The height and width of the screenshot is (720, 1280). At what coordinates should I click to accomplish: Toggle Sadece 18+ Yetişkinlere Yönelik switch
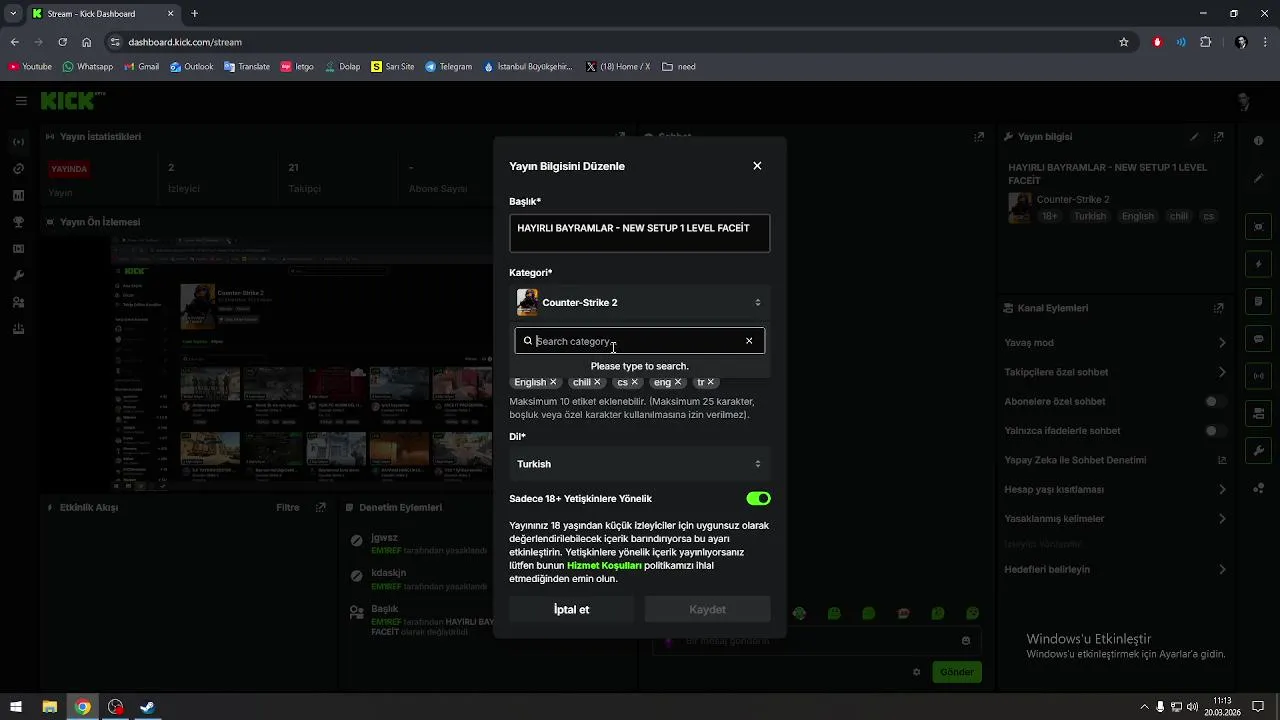[758, 499]
